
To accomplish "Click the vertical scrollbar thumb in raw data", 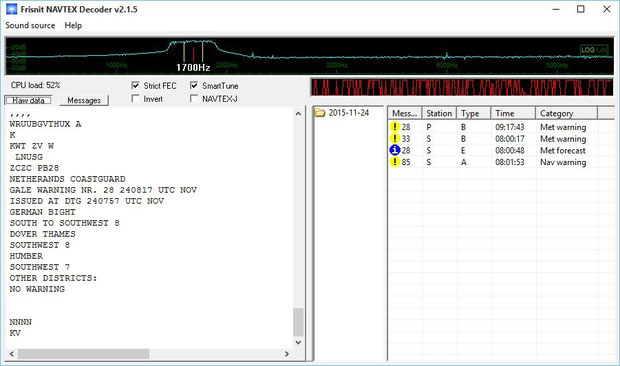I will point(299,322).
